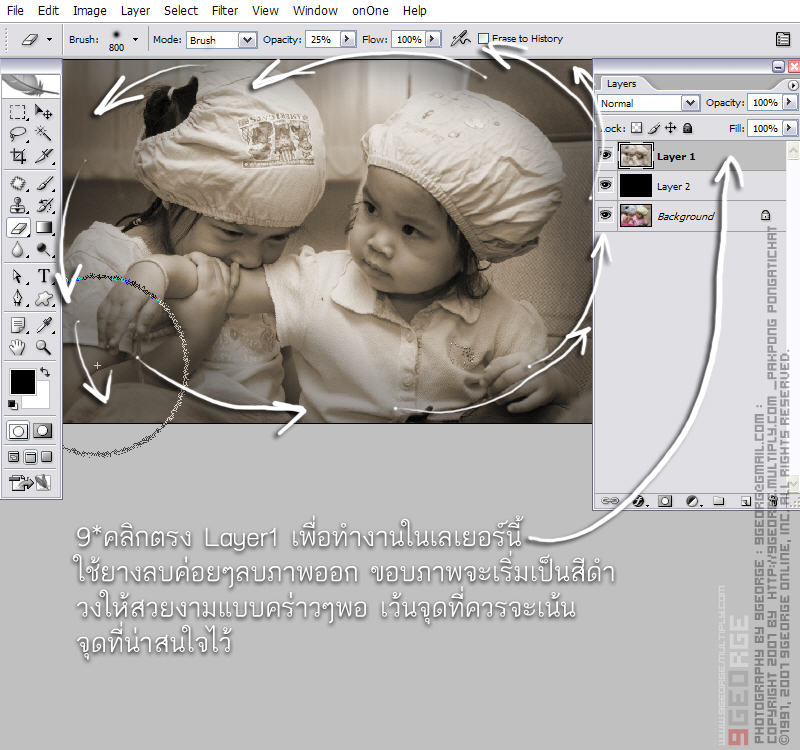Select the Lasso tool
This screenshot has width=800, height=750.
pyautogui.click(x=18, y=134)
